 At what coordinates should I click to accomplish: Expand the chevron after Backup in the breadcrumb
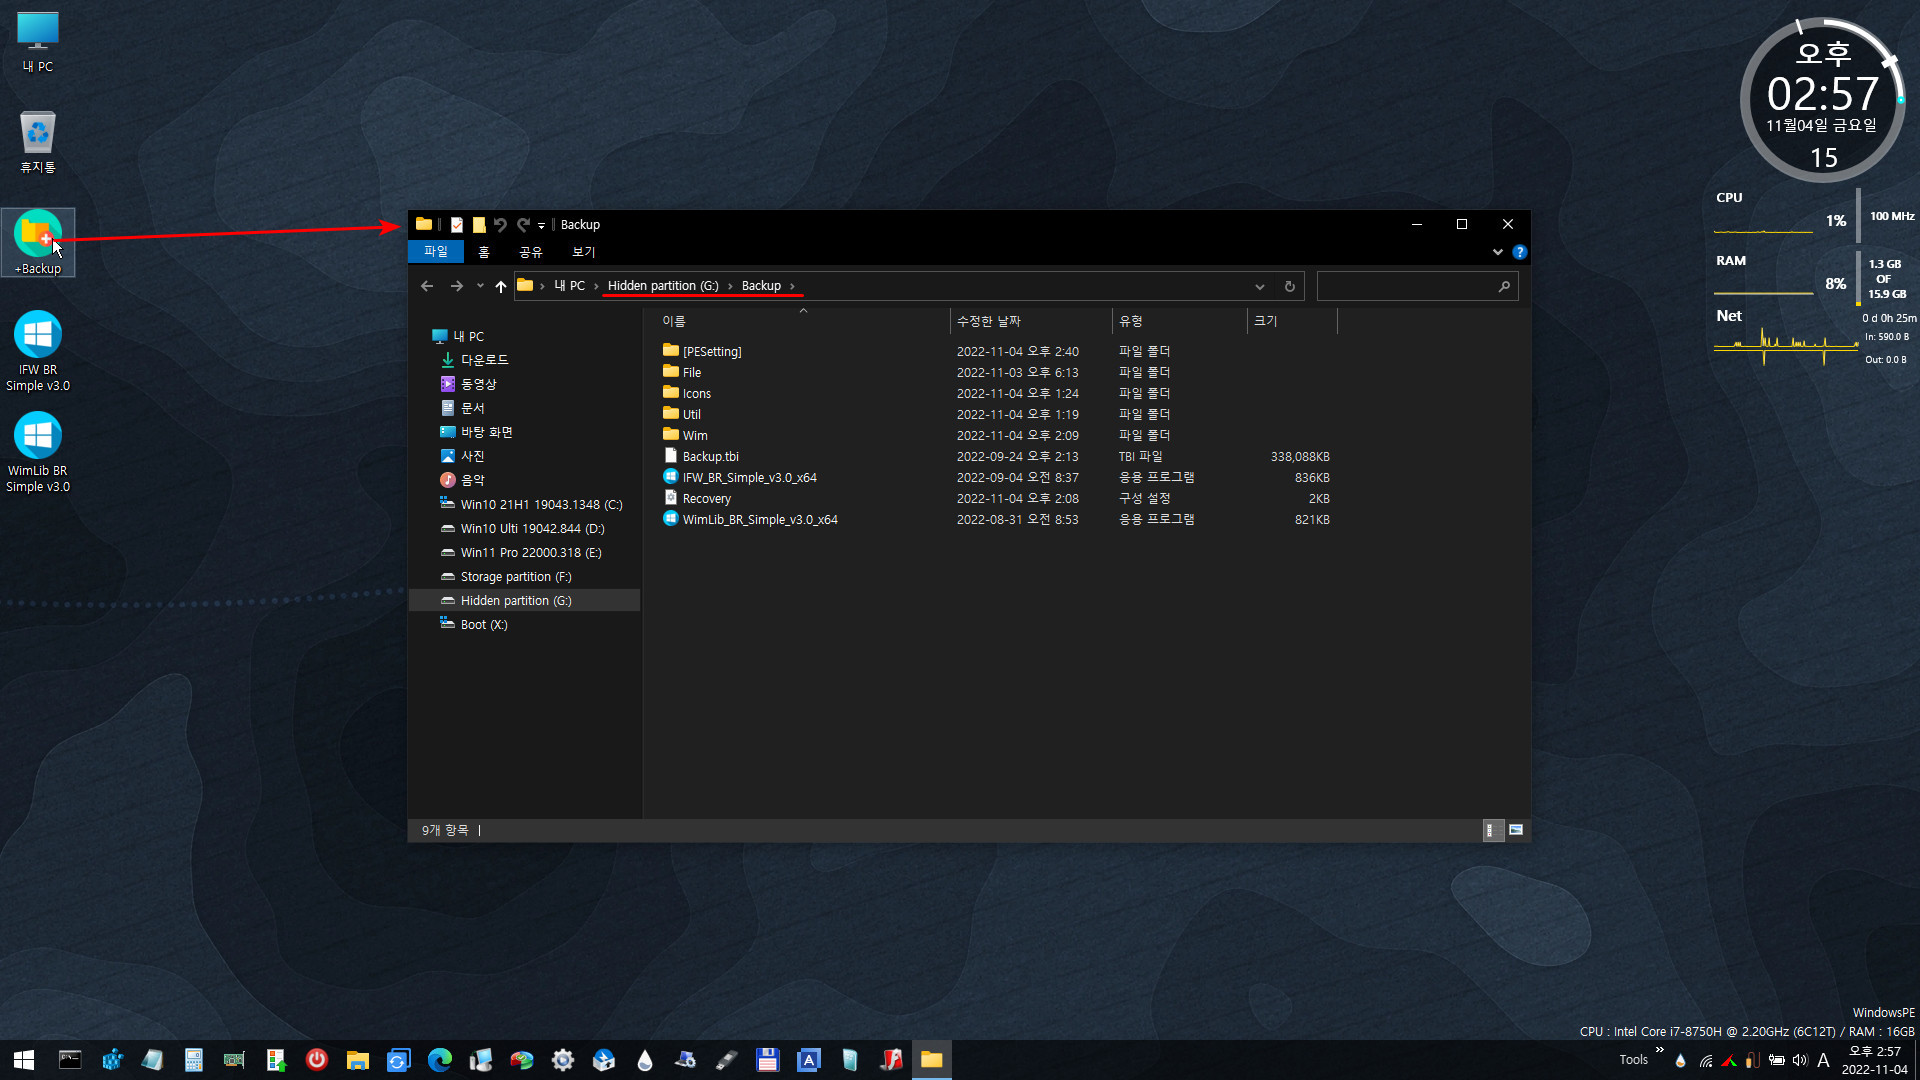coord(792,286)
